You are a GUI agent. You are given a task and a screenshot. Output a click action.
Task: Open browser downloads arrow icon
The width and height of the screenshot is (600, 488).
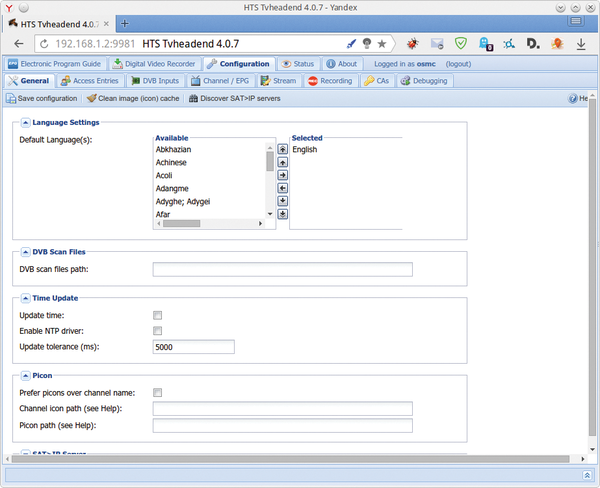(x=581, y=44)
